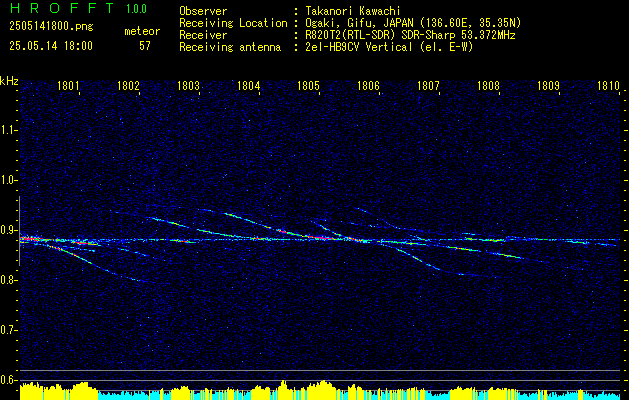
Task: Click the gray vertical range bar at left edge
Action: coord(20,231)
